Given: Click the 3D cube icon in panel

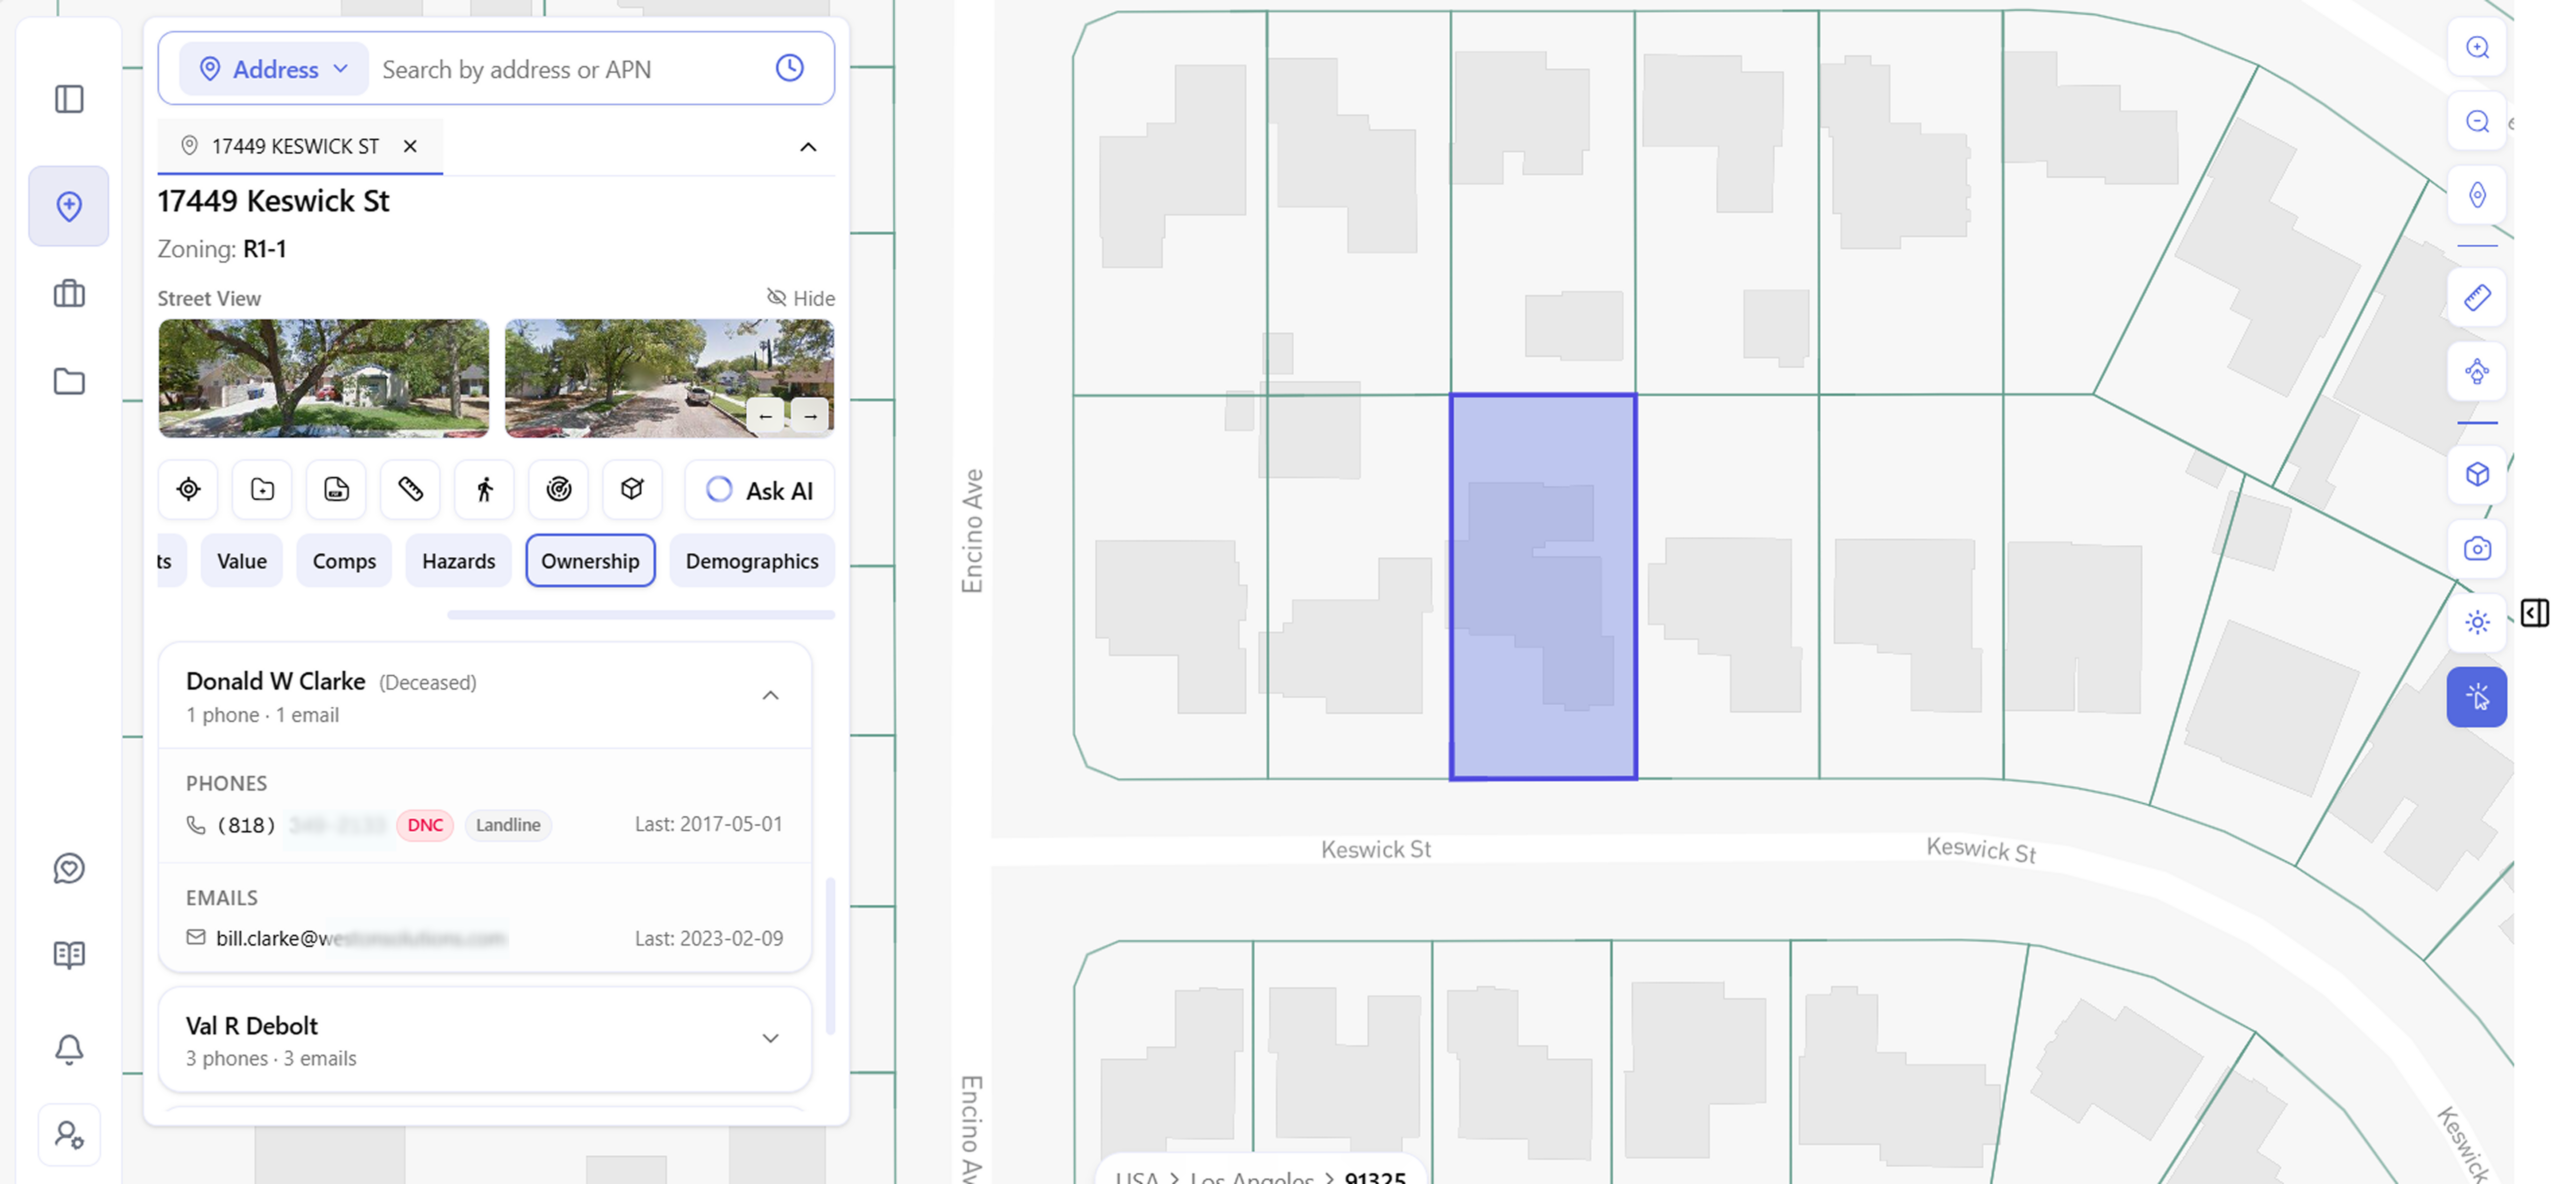Looking at the screenshot, I should click(x=632, y=489).
